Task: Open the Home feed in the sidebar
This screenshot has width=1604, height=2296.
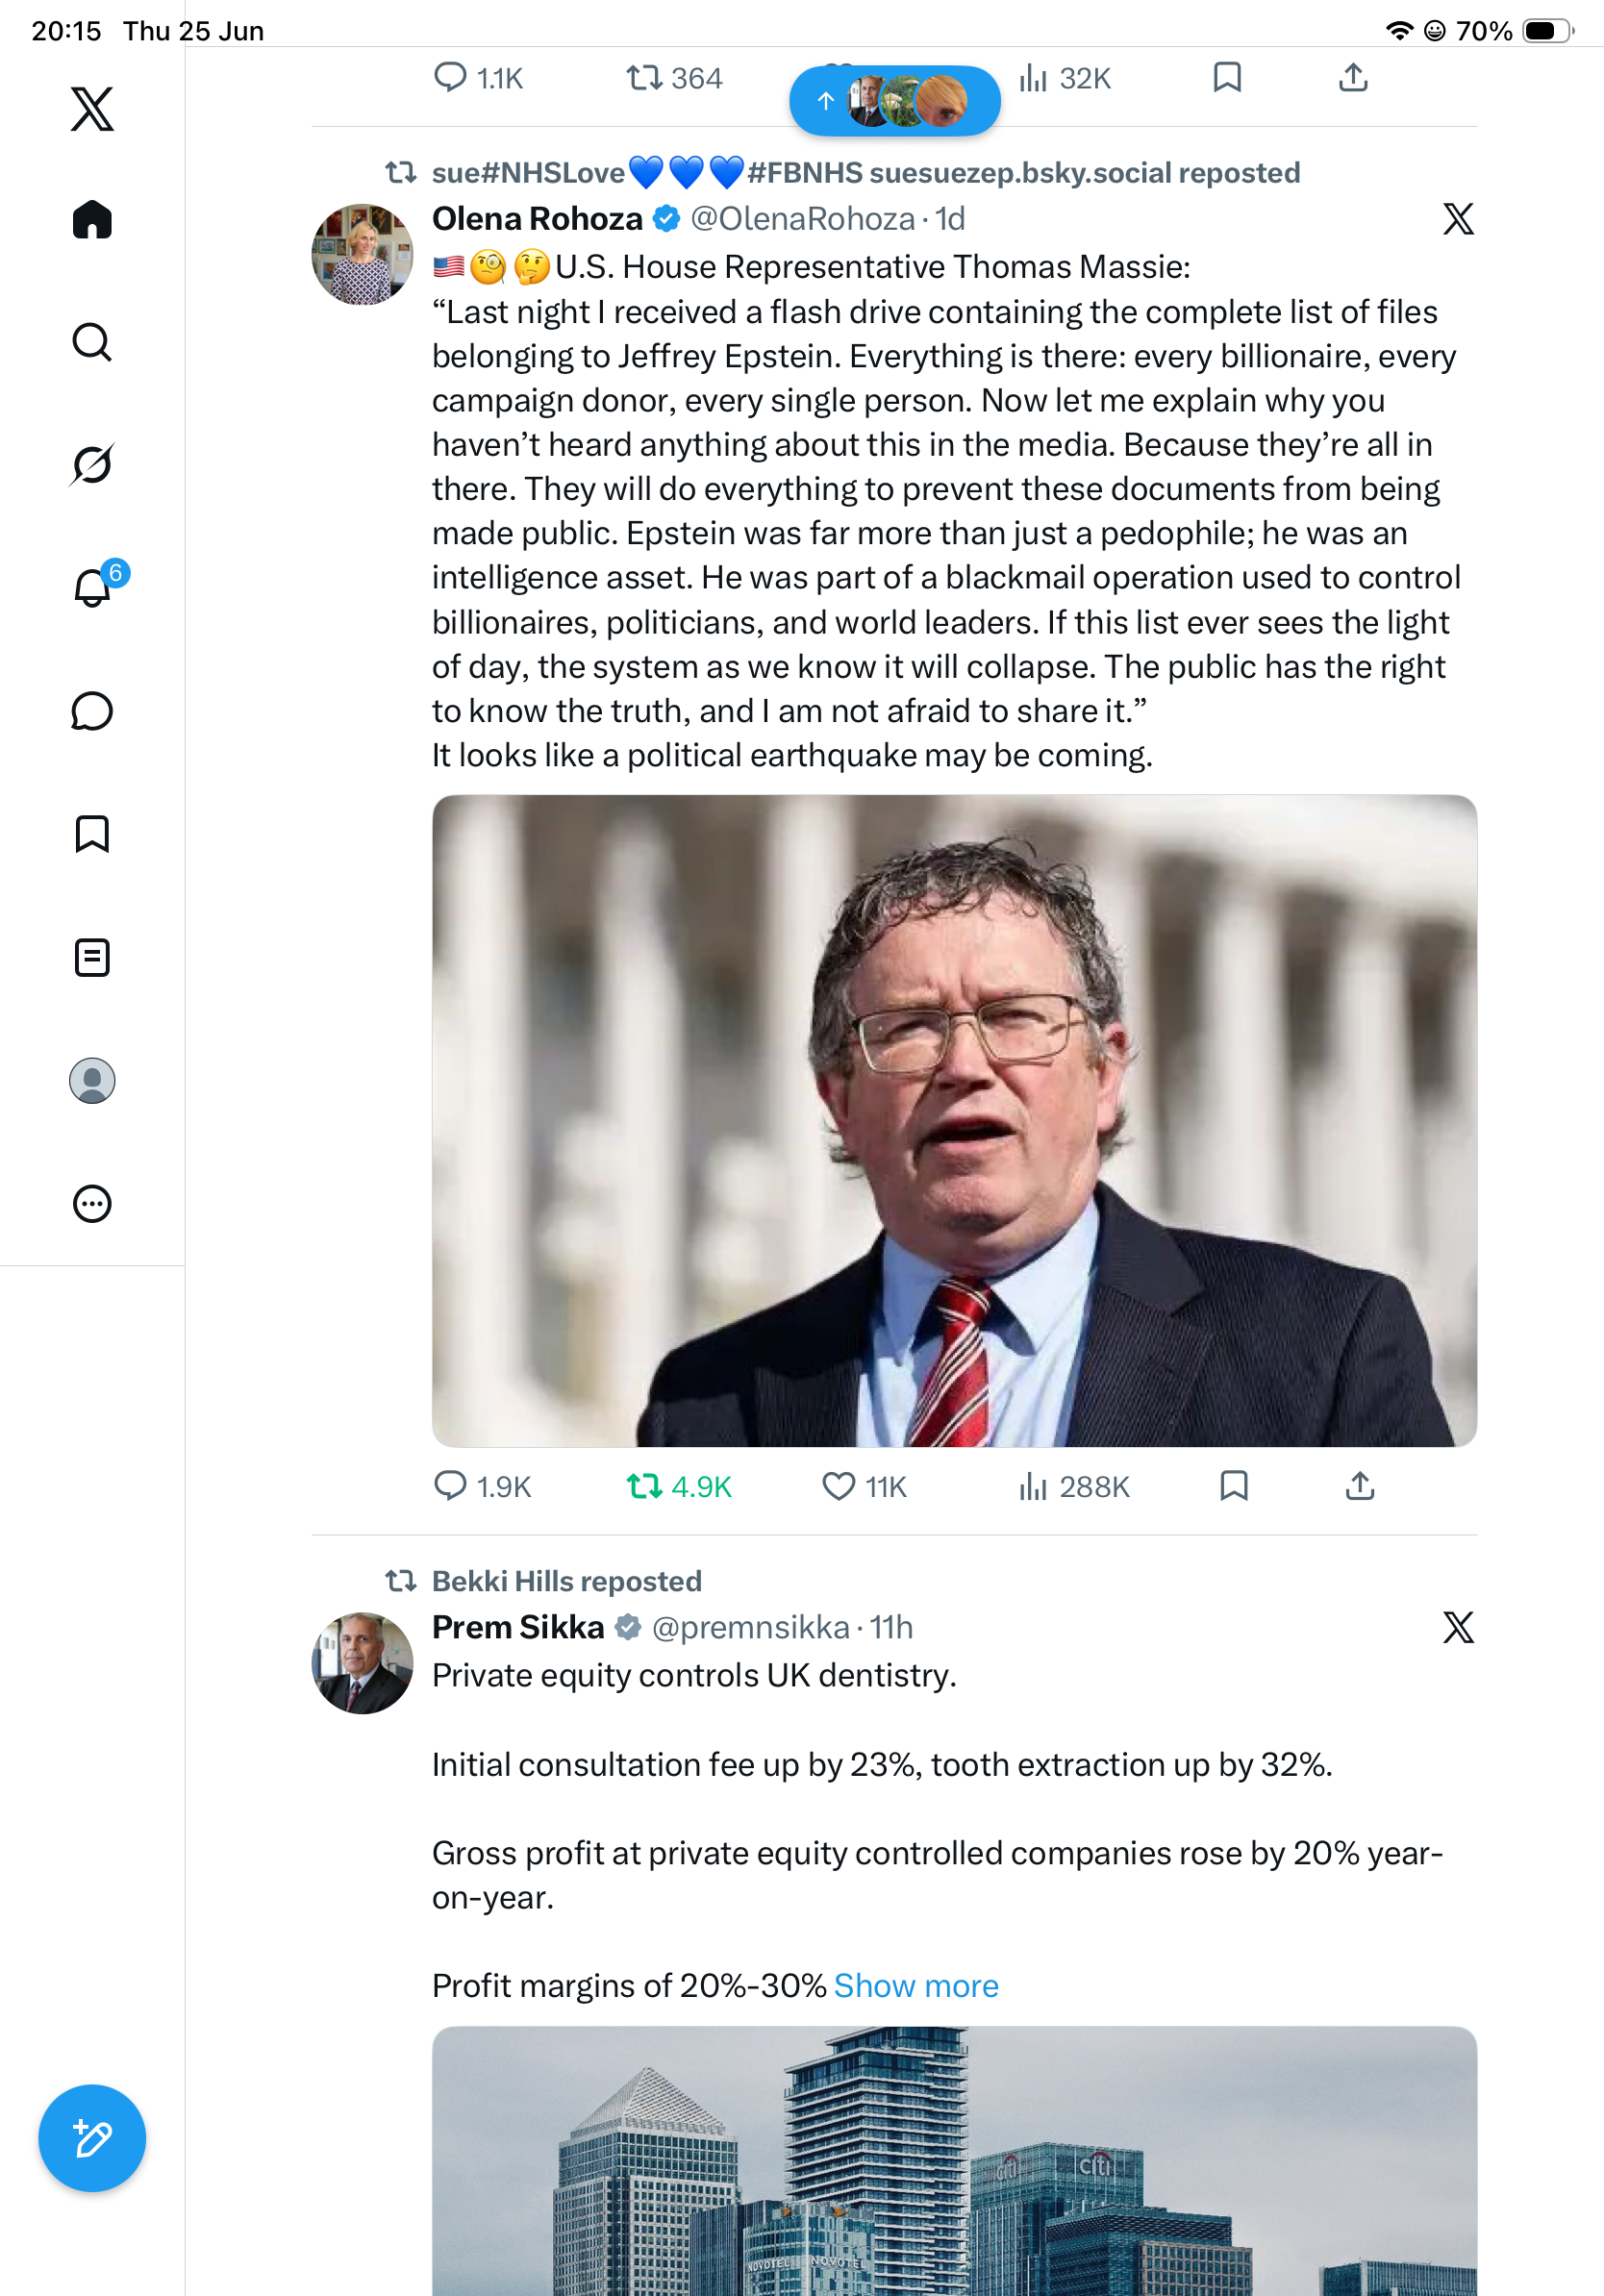Action: click(92, 219)
